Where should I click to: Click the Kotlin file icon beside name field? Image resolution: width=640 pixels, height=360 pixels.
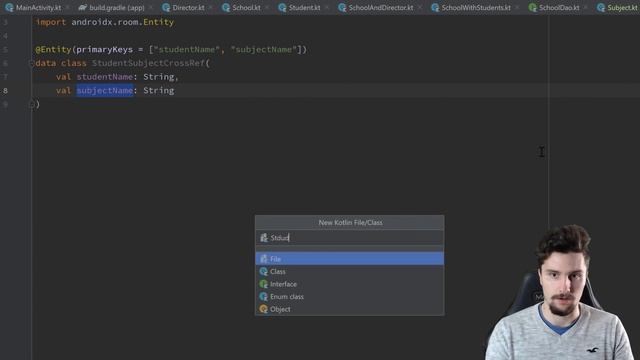click(x=264, y=238)
